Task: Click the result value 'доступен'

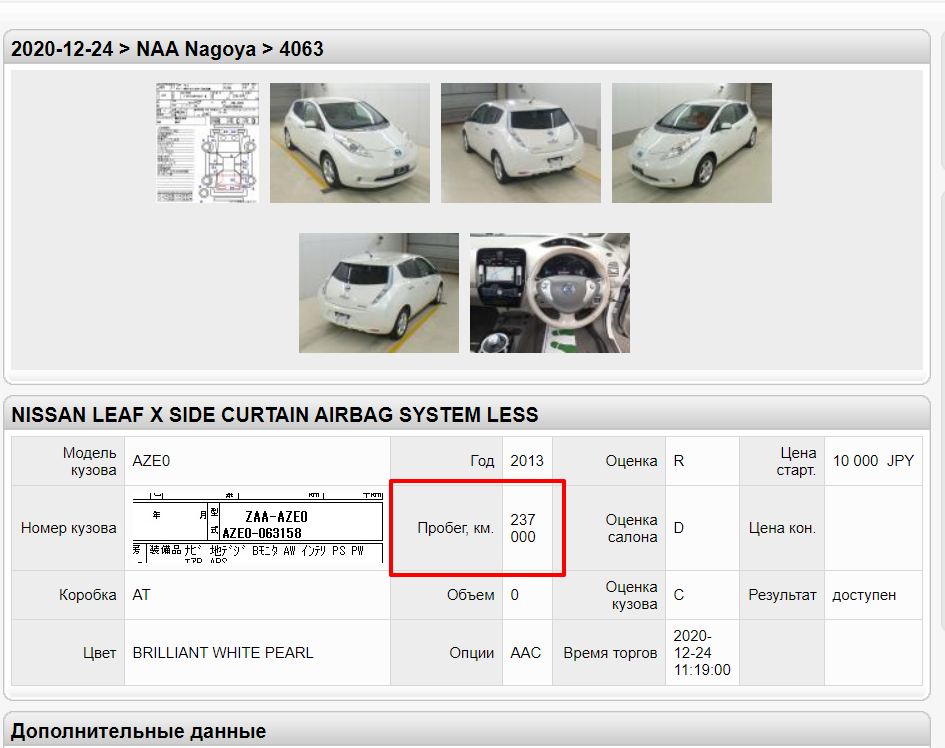Action: 864,596
